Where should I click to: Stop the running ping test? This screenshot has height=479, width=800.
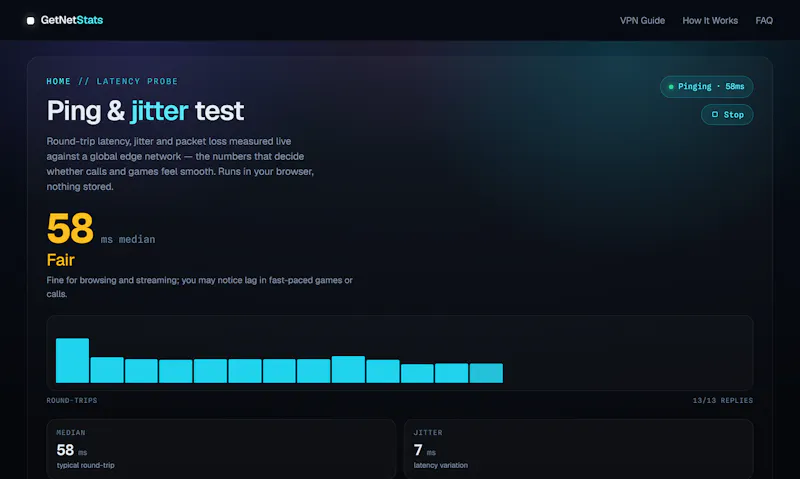click(727, 115)
